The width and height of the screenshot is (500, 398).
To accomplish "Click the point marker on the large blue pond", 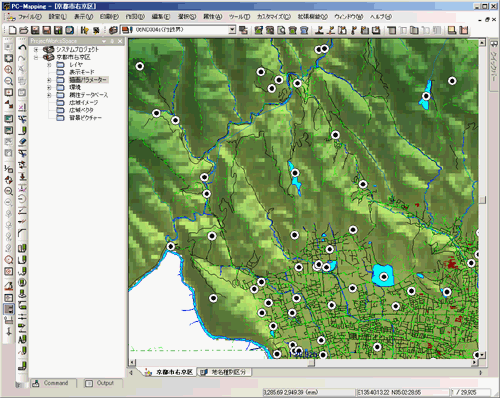I will [x=384, y=276].
